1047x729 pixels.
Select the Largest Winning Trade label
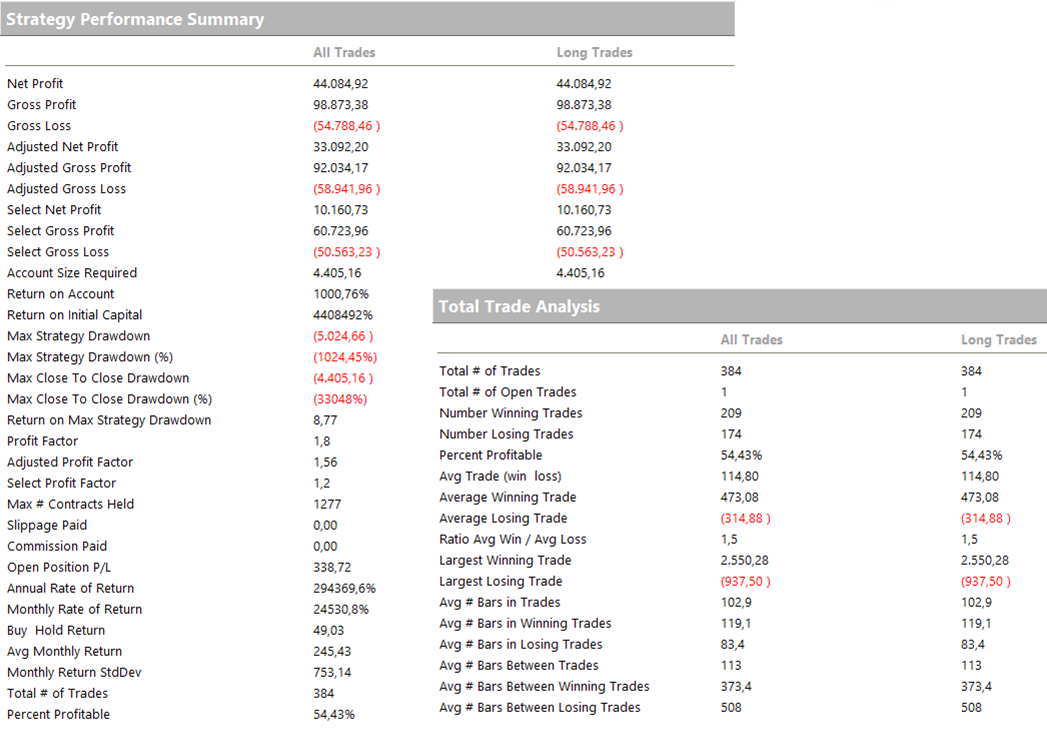click(505, 560)
